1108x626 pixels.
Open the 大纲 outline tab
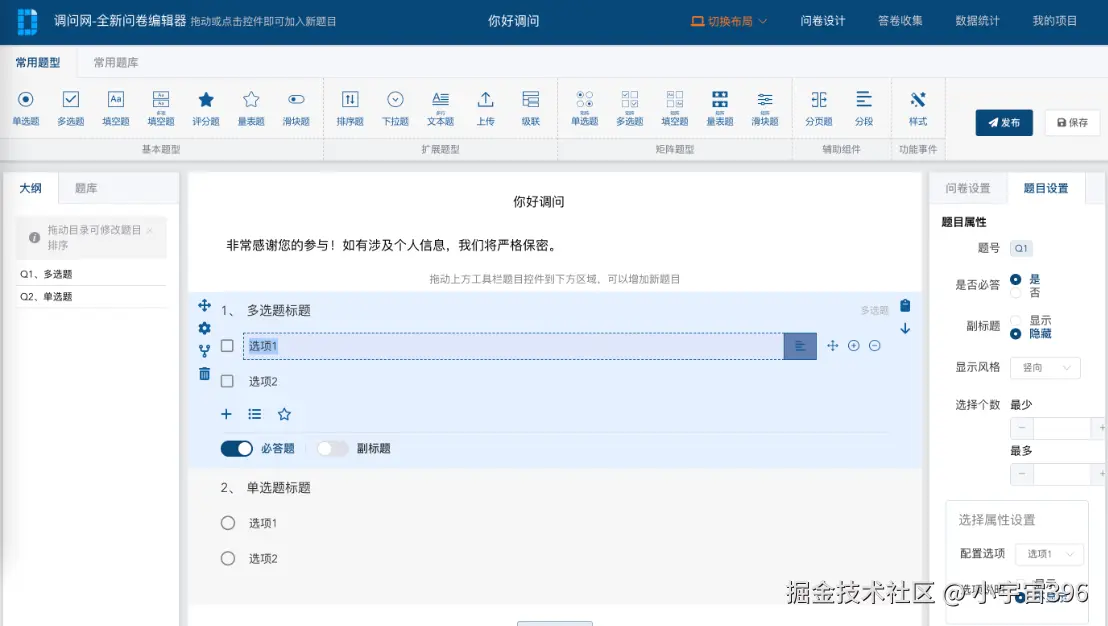30,188
